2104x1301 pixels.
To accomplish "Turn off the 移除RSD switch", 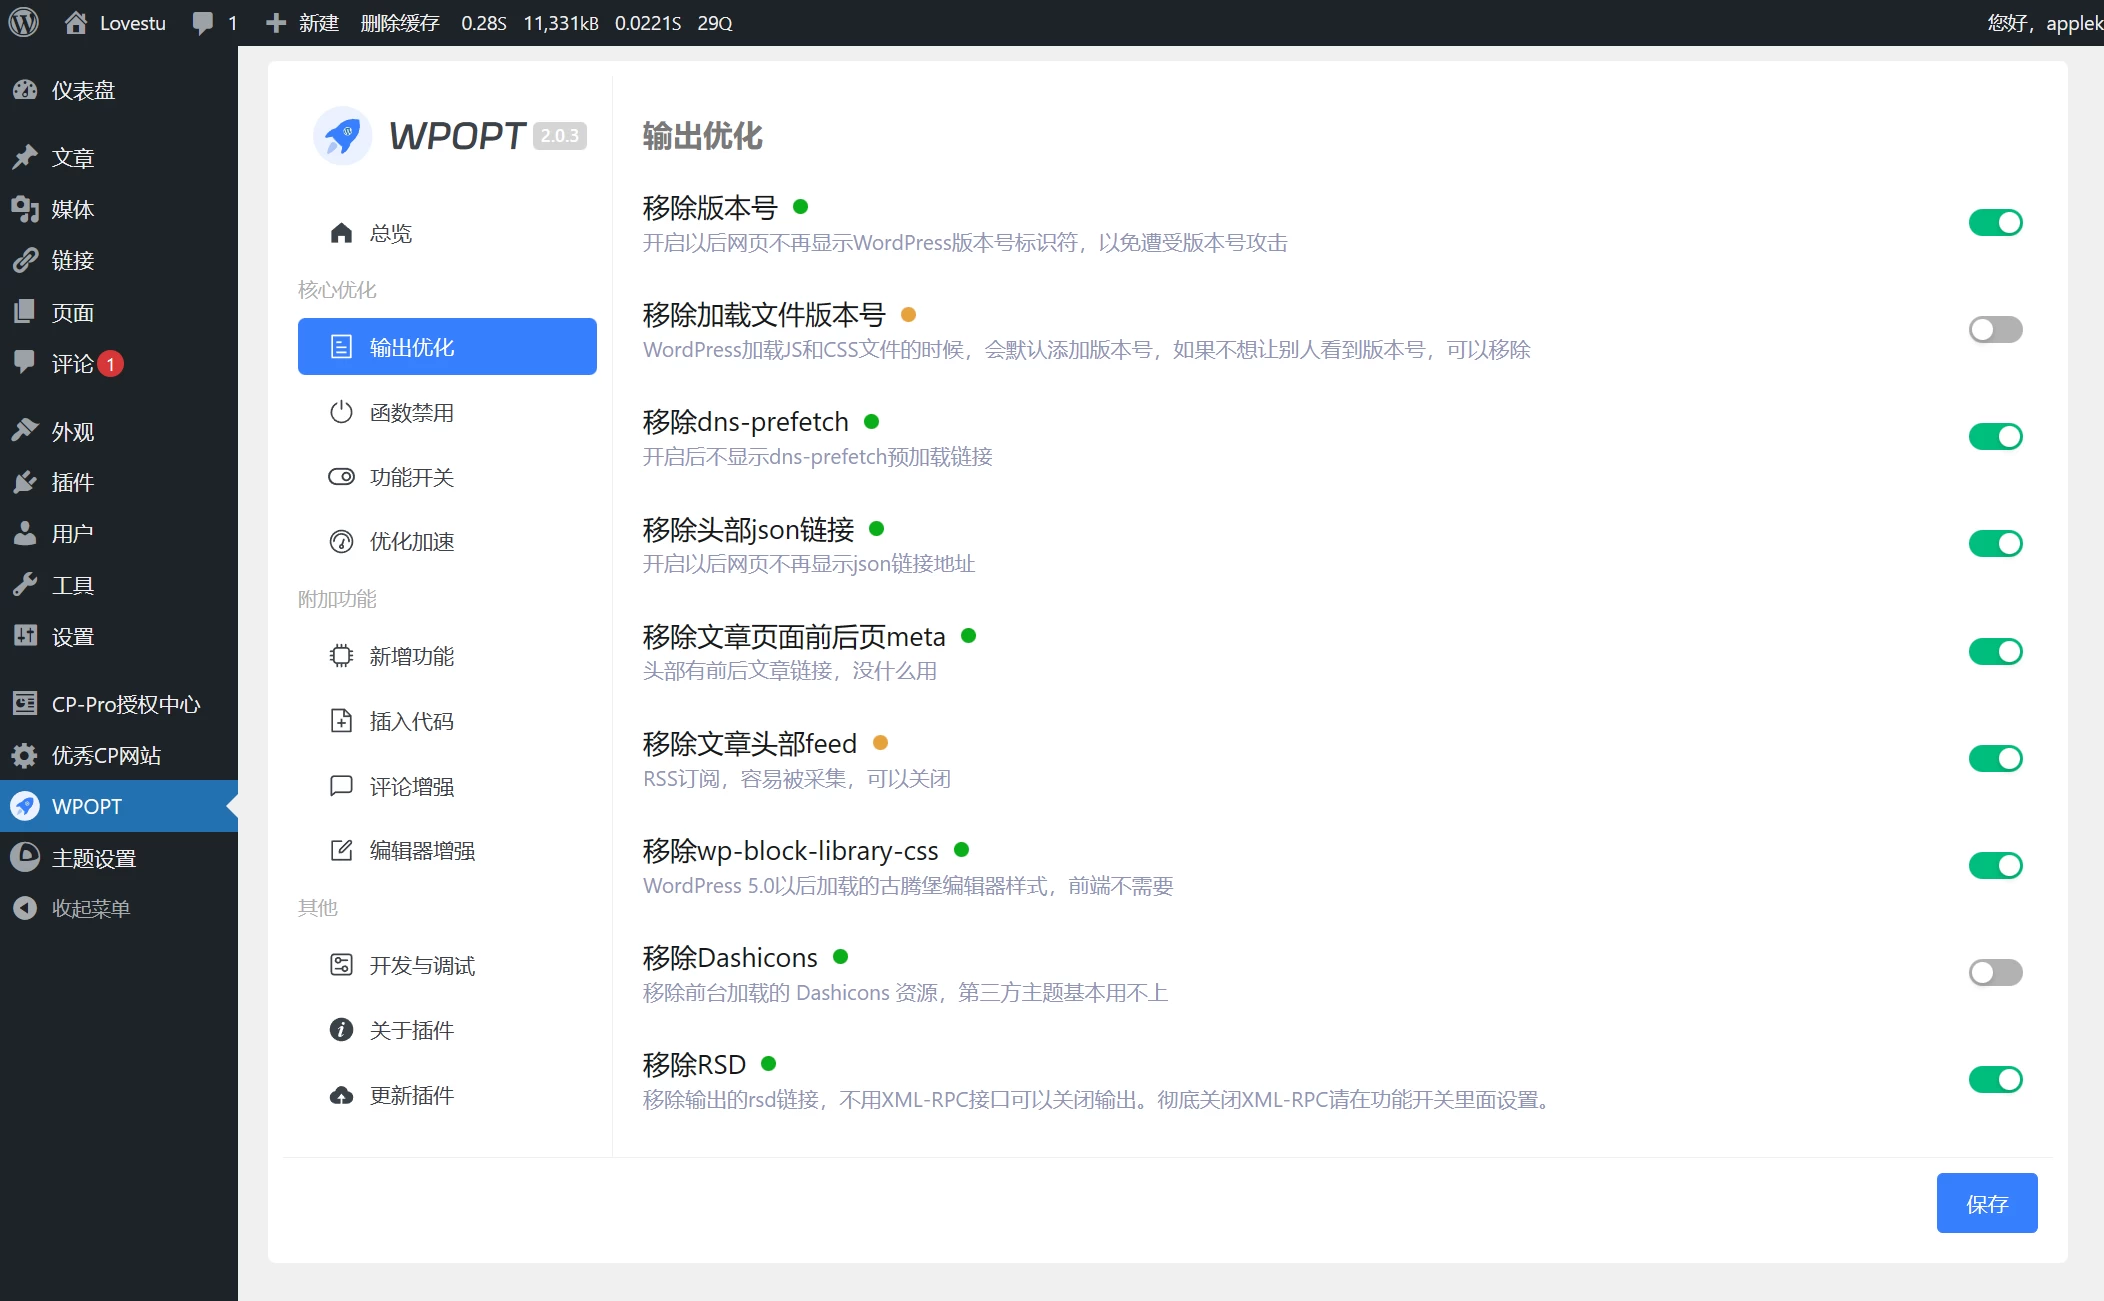I will [1995, 1079].
